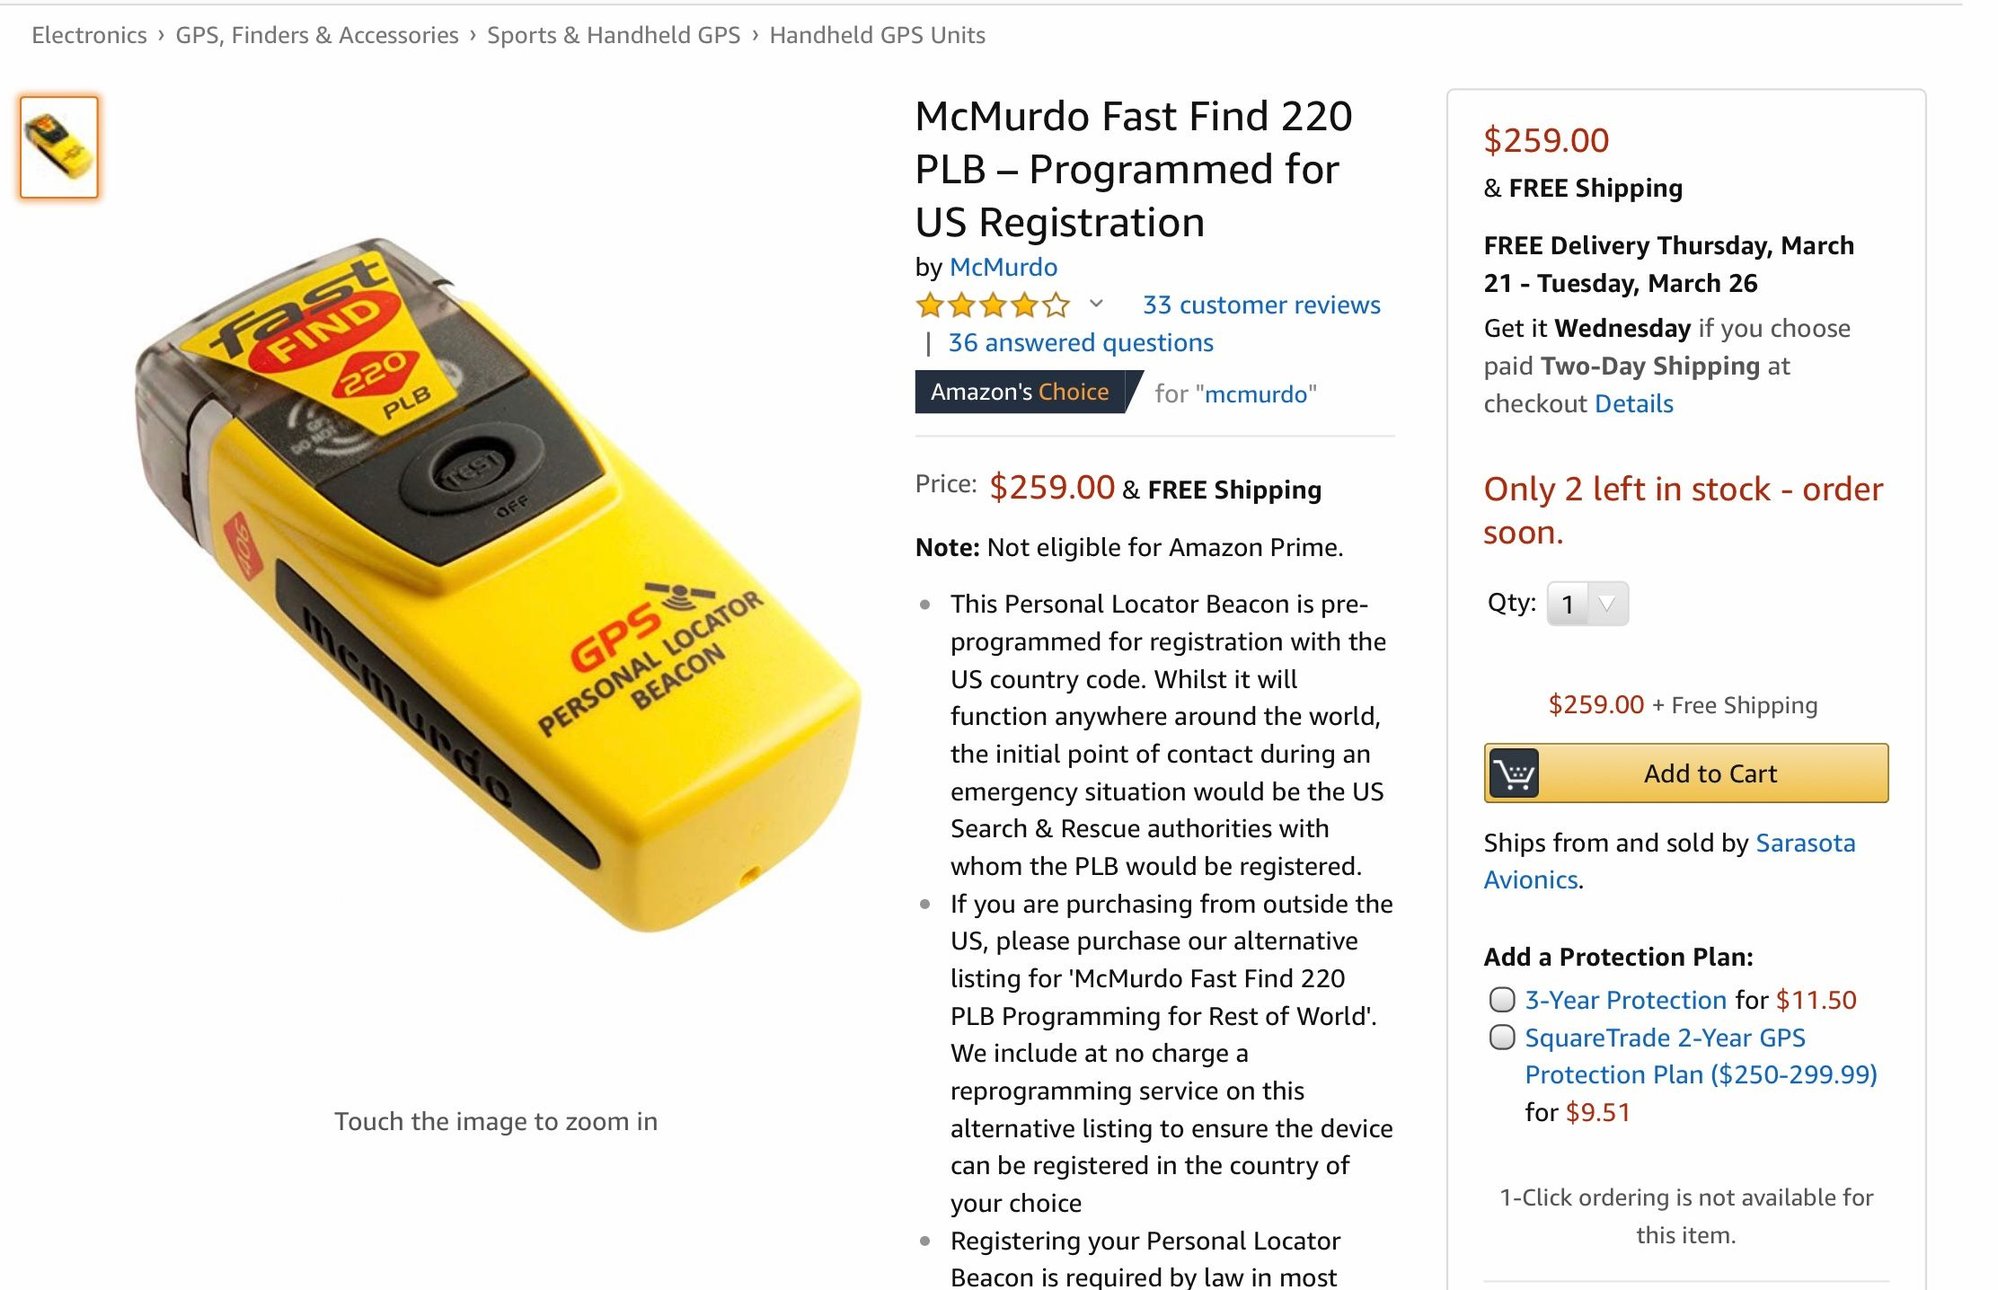
Task: Open the shipping Details link
Action: [x=1633, y=404]
